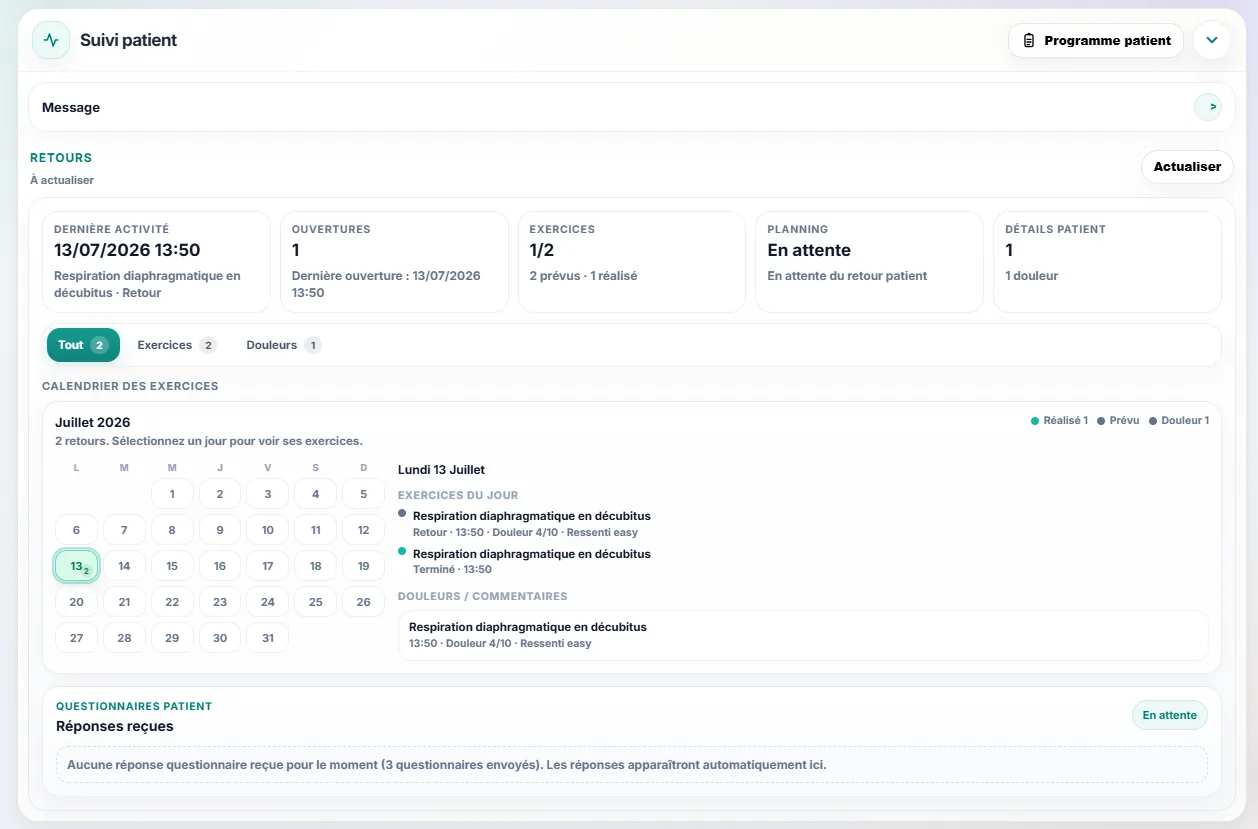1258x829 pixels.
Task: Select July 23 in the calendar
Action: (x=220, y=602)
